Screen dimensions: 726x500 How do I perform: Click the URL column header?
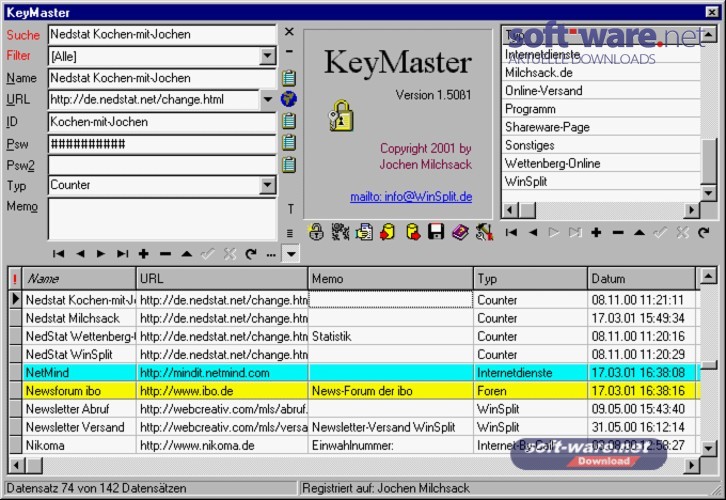(x=222, y=278)
